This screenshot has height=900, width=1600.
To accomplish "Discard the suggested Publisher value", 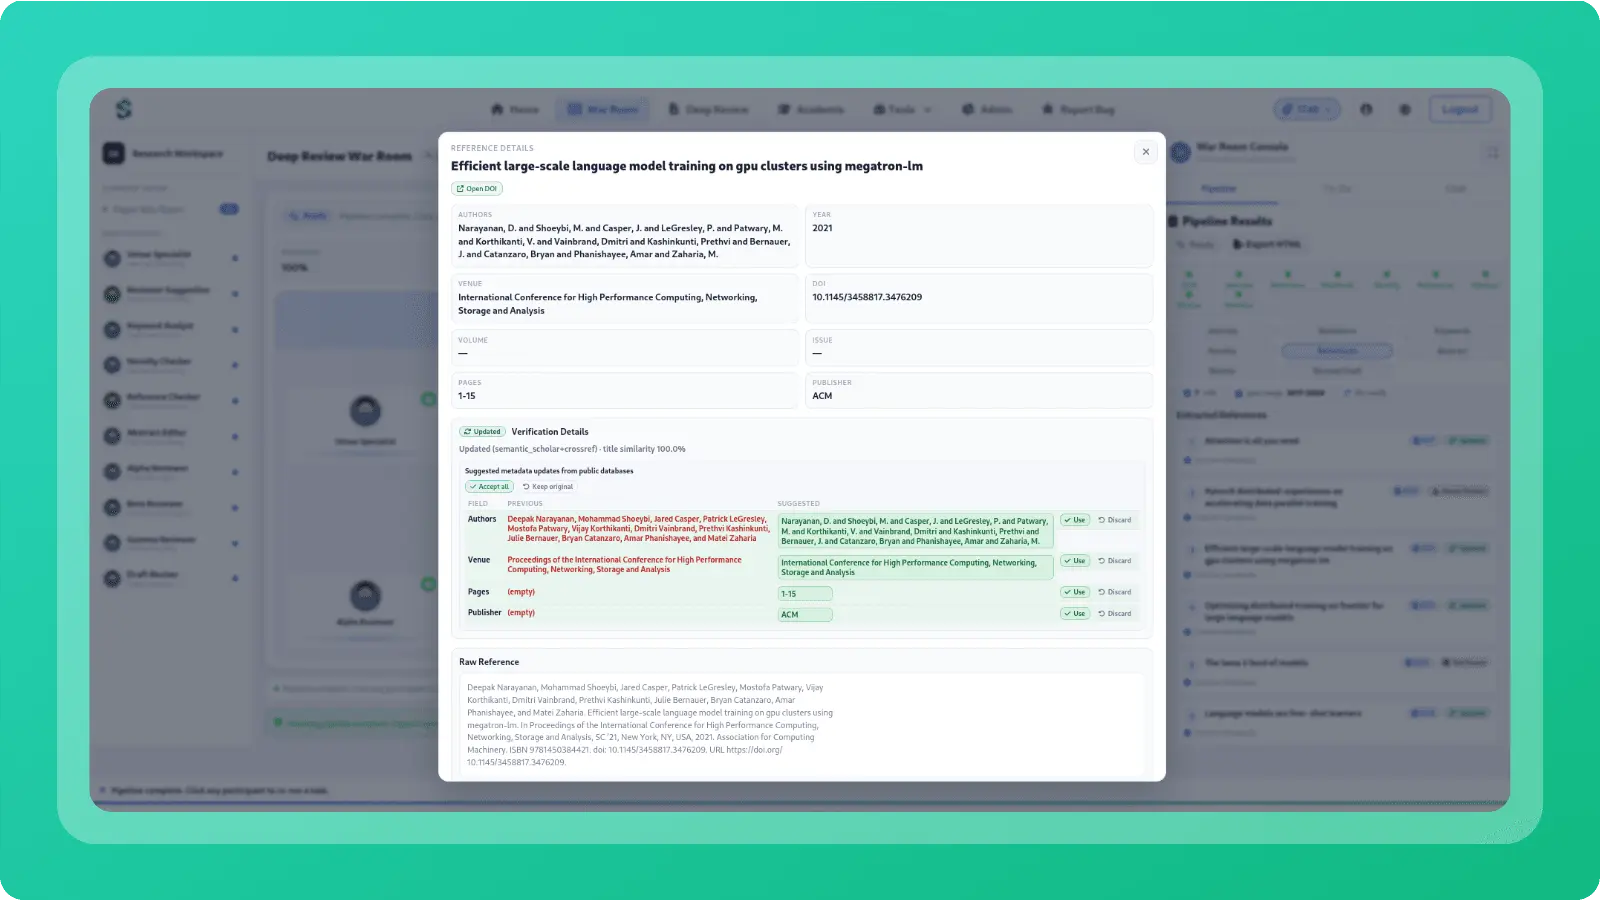I will (x=1115, y=614).
